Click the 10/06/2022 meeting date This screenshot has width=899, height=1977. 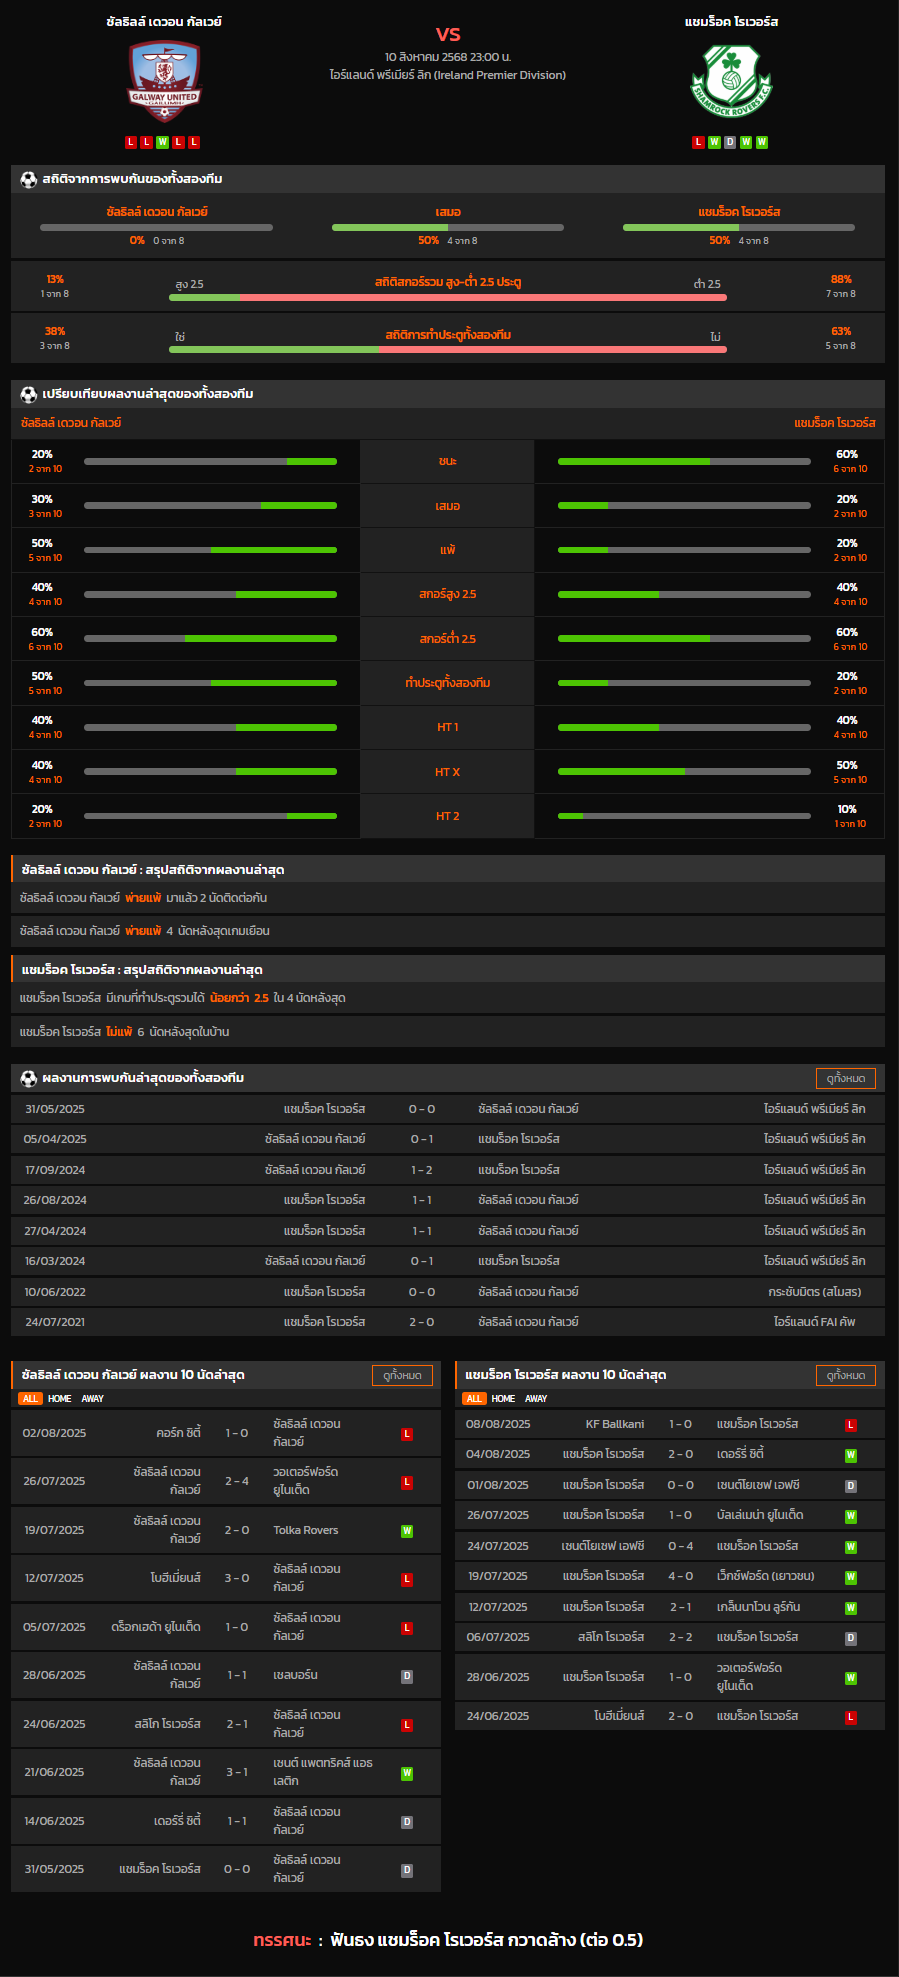pyautogui.click(x=55, y=1292)
